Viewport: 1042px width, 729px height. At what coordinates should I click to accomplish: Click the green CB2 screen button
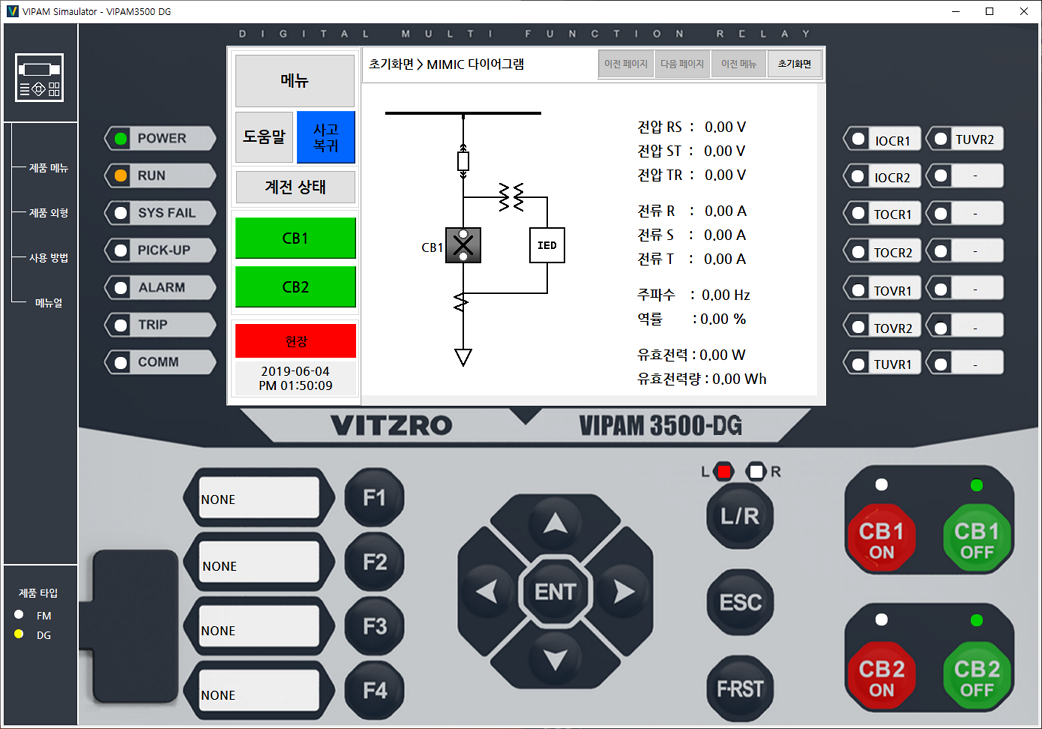click(x=295, y=287)
